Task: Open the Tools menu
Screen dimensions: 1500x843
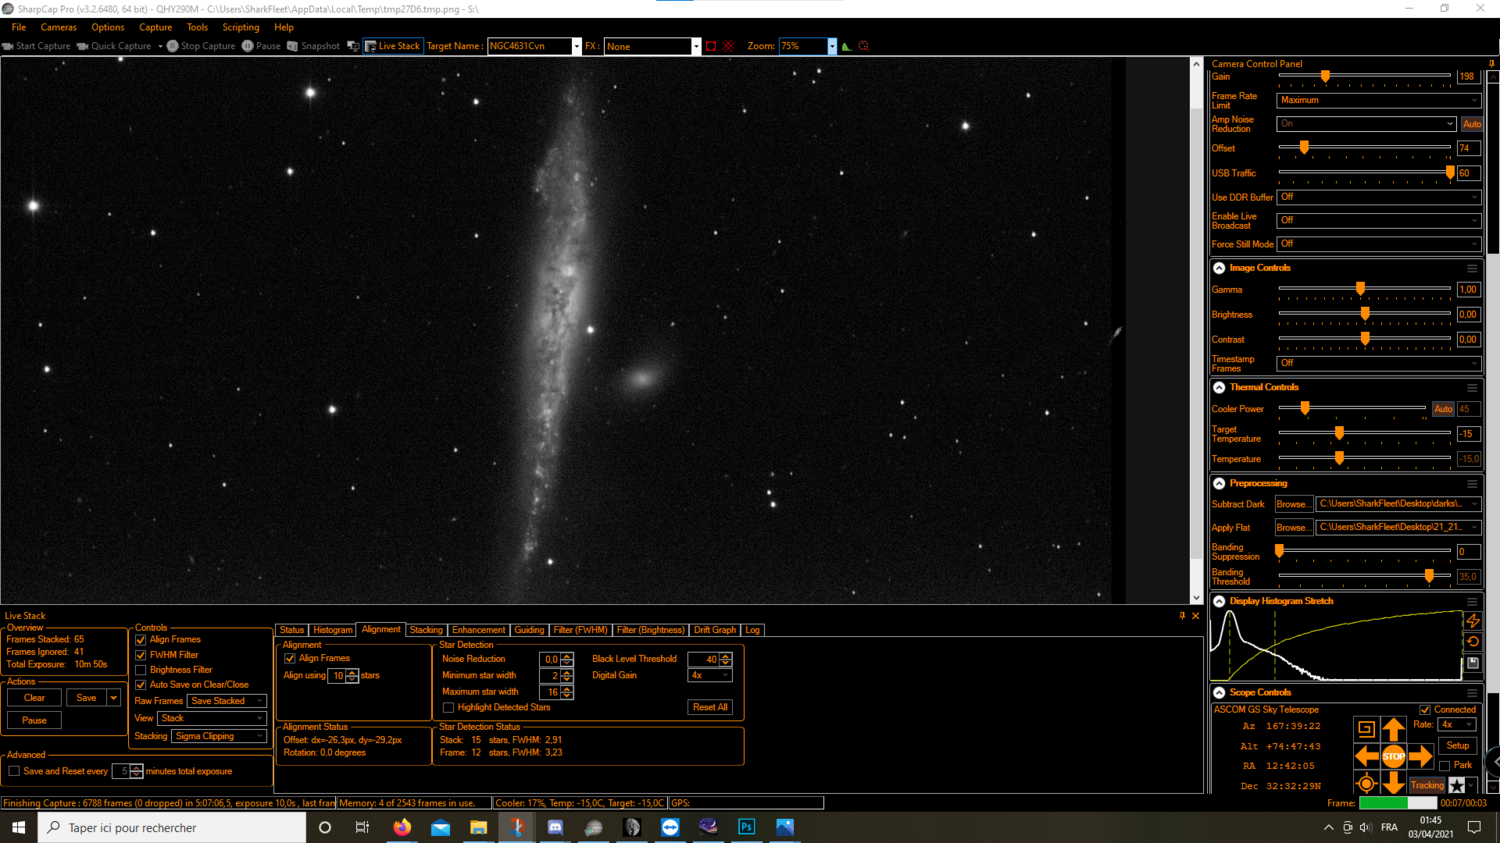Action: click(196, 27)
